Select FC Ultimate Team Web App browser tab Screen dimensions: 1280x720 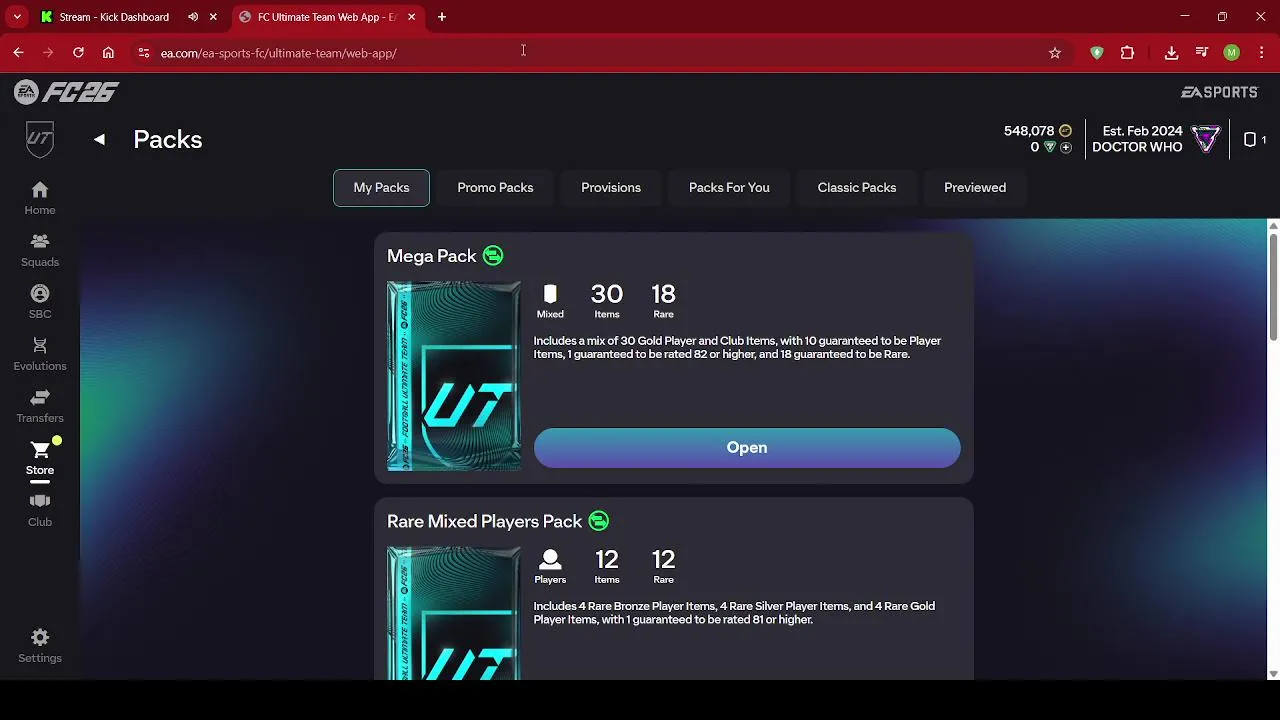[x=326, y=17]
